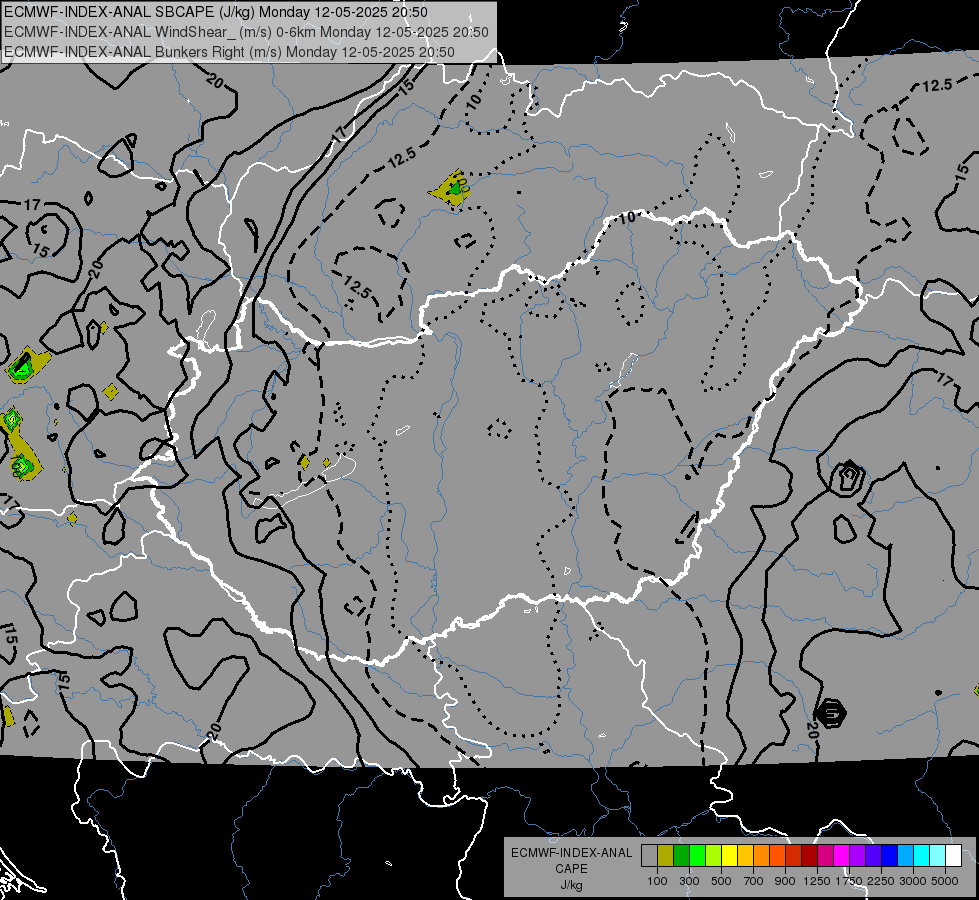Click the legend label '100'

point(657,881)
